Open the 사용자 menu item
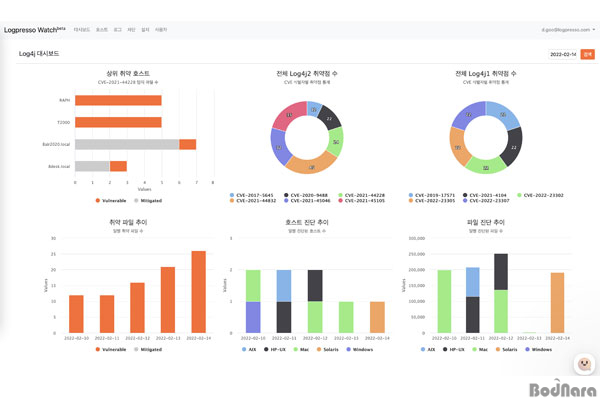 click(161, 29)
